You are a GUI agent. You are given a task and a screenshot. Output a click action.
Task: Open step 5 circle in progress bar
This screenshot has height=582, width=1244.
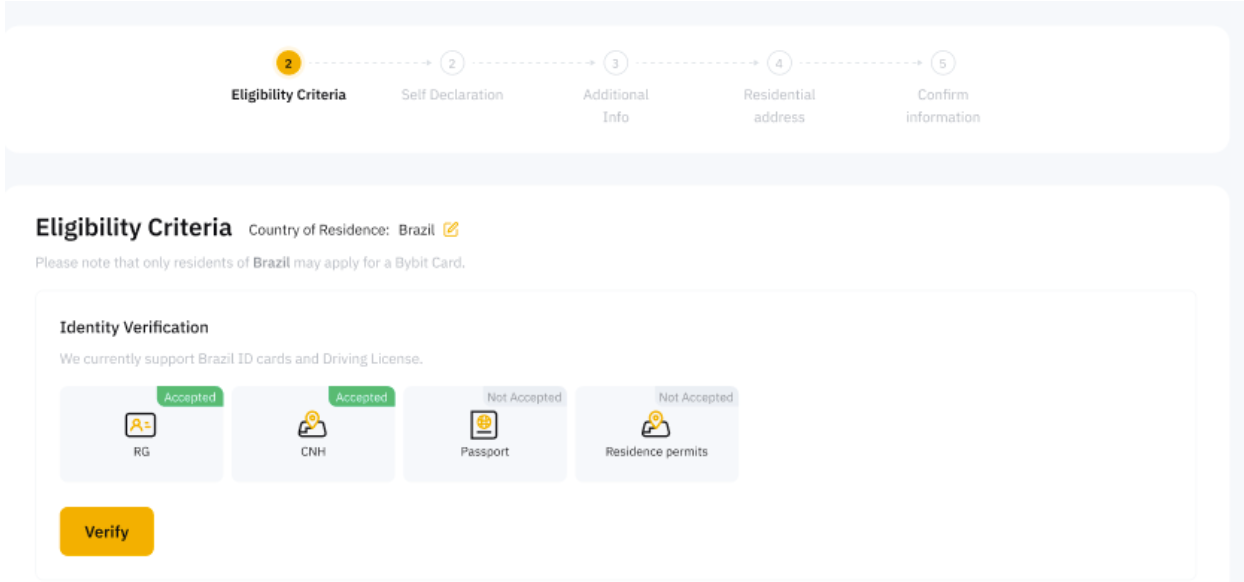(x=942, y=63)
